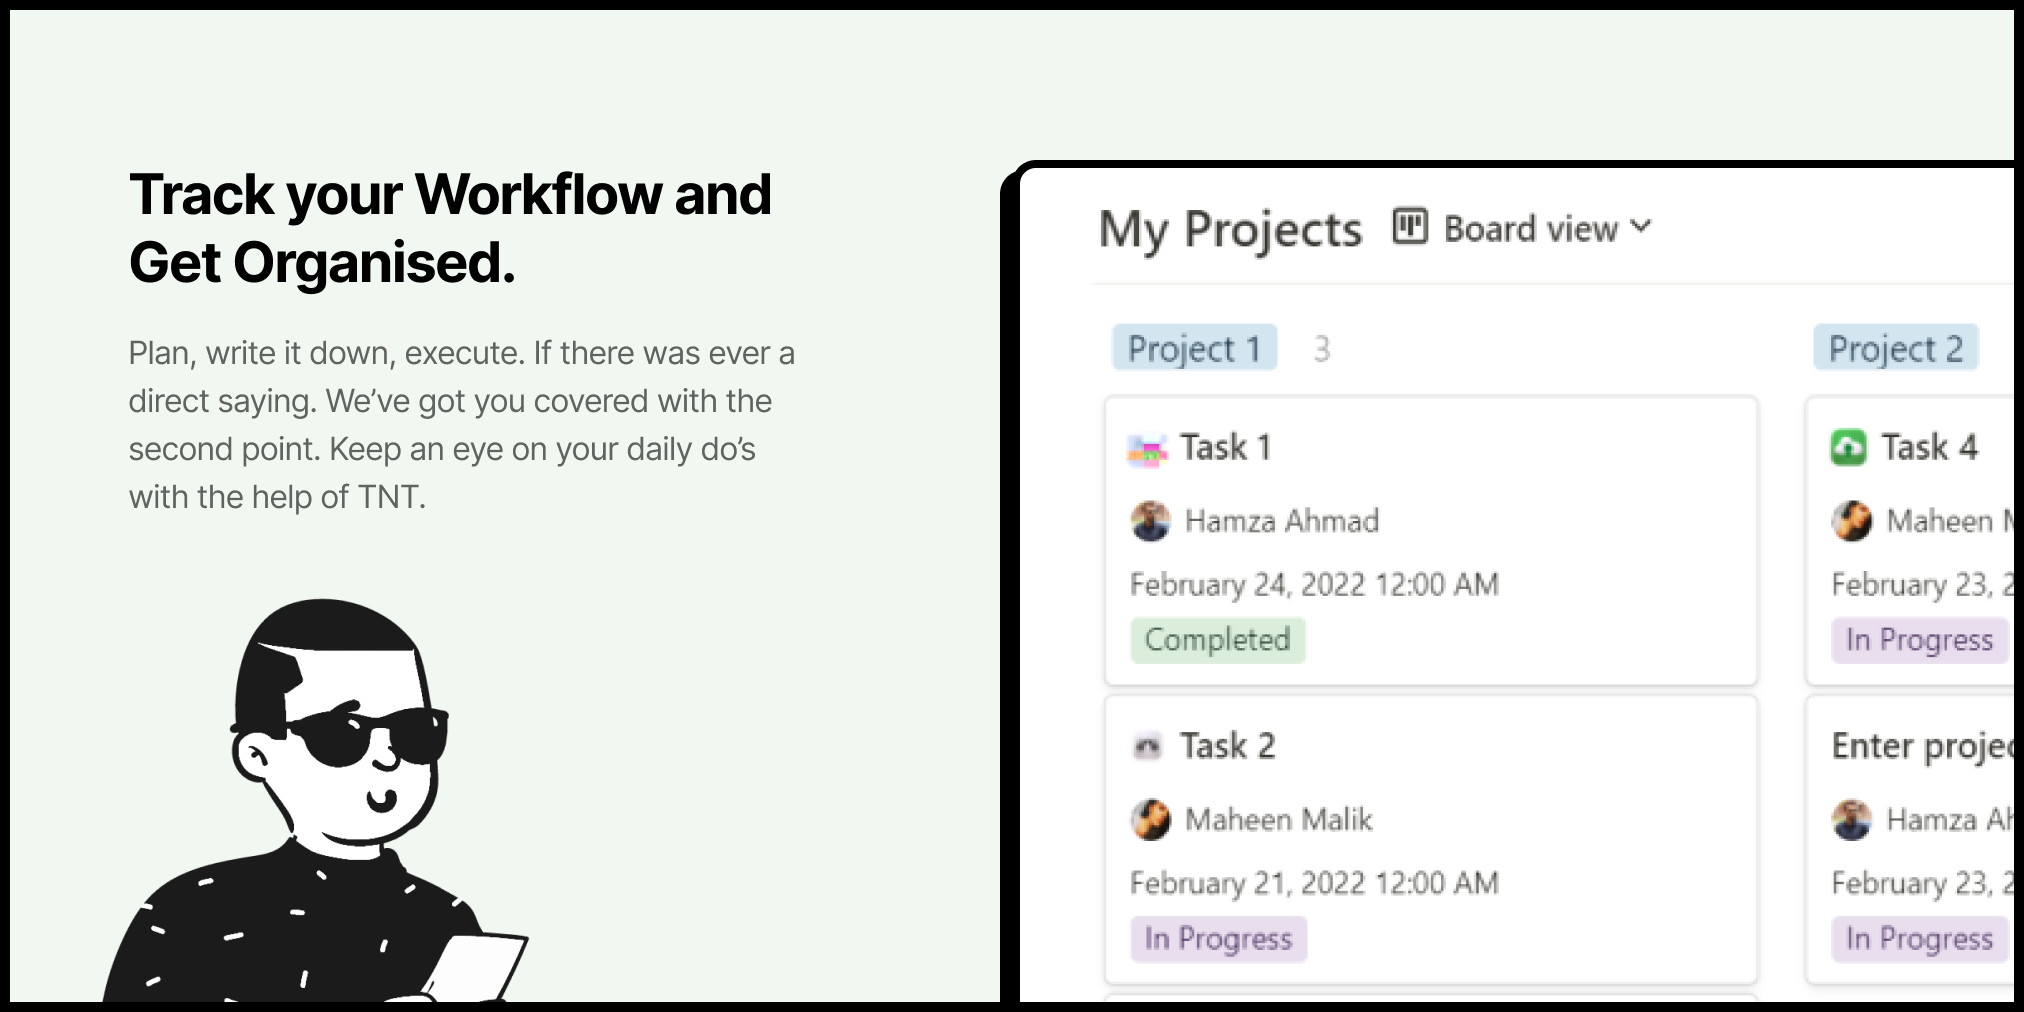Click the Board view label text
The width and height of the screenshot is (2024, 1012).
tap(1531, 229)
